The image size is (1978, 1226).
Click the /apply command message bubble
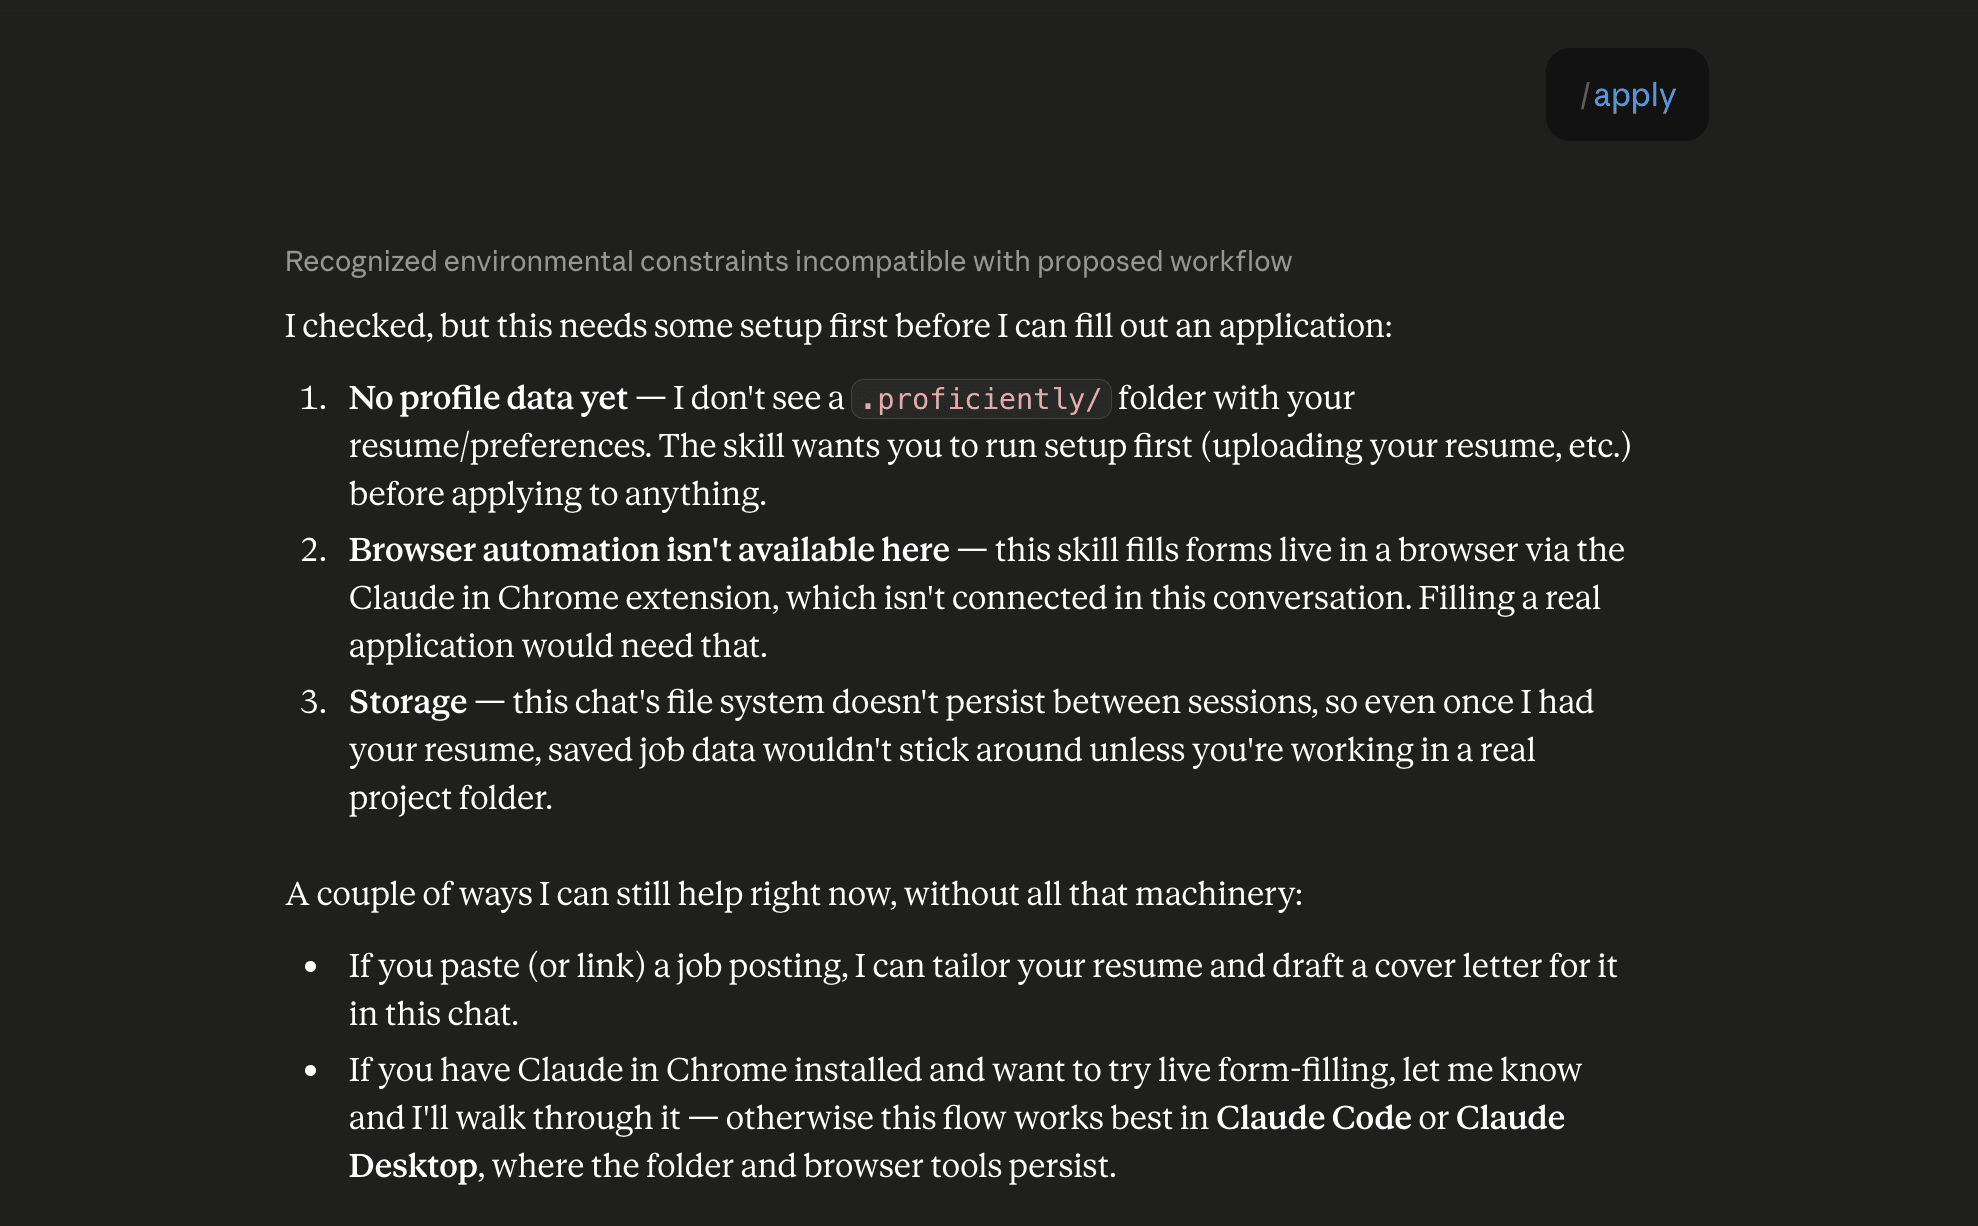pos(1627,95)
